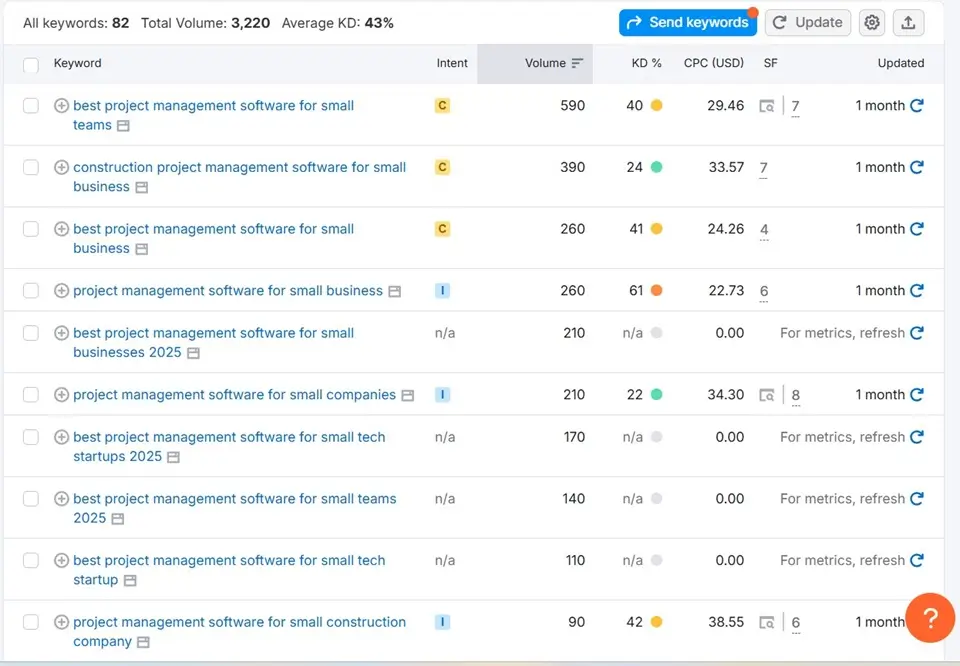
Task: Click the Update button
Action: [x=808, y=23]
